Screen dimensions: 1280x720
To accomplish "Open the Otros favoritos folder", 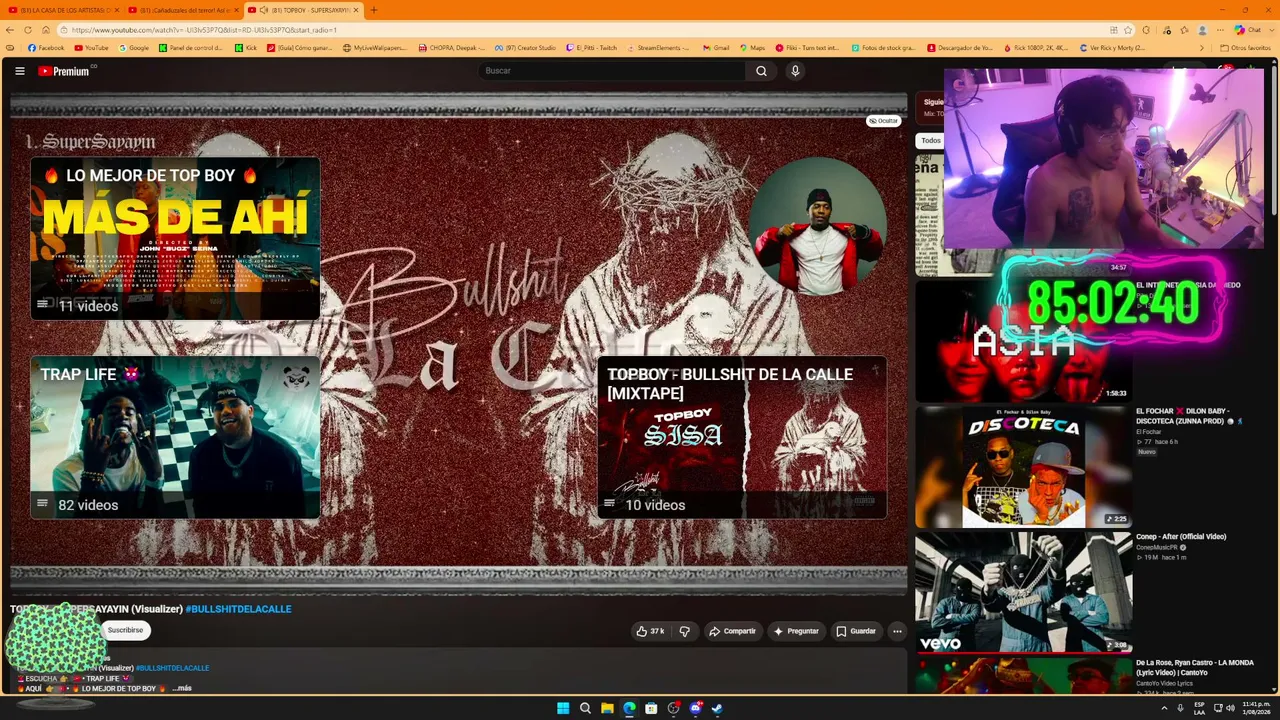I will (1245, 48).
